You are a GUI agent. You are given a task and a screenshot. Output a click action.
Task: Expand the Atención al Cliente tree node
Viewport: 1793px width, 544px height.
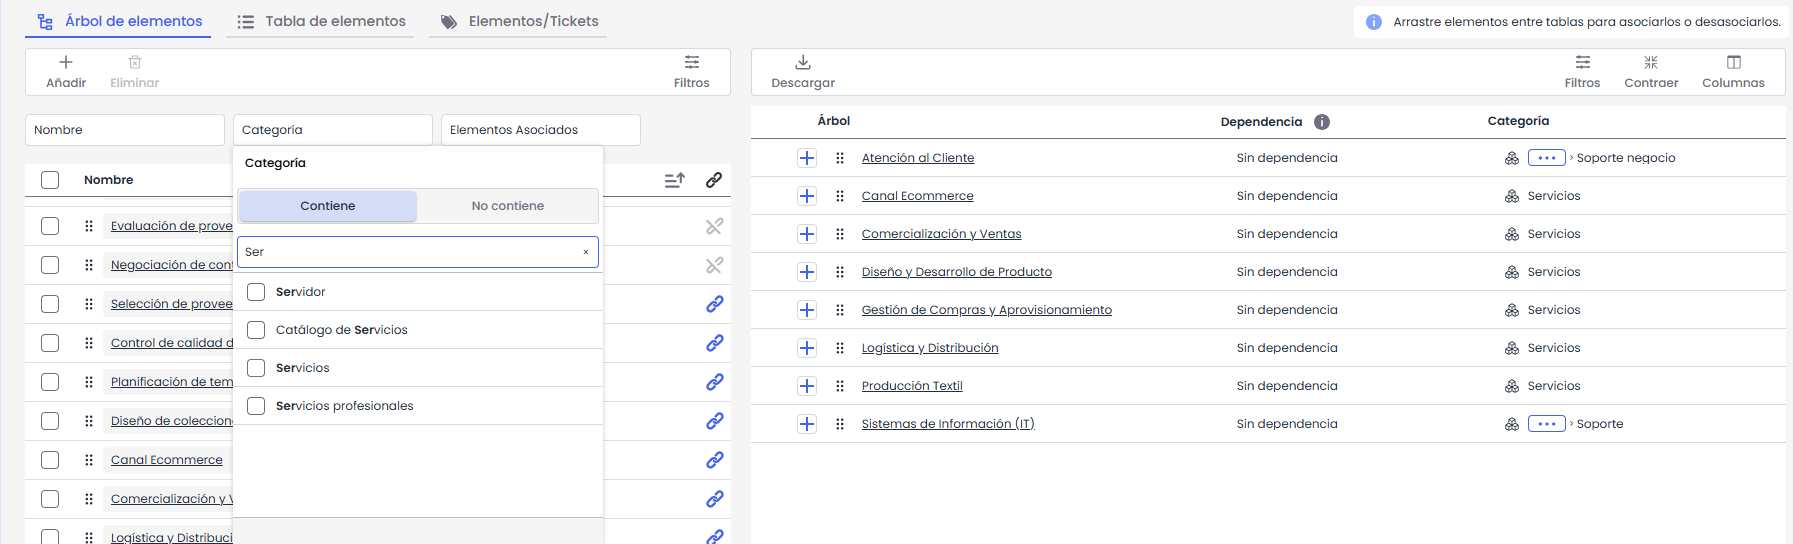(807, 158)
